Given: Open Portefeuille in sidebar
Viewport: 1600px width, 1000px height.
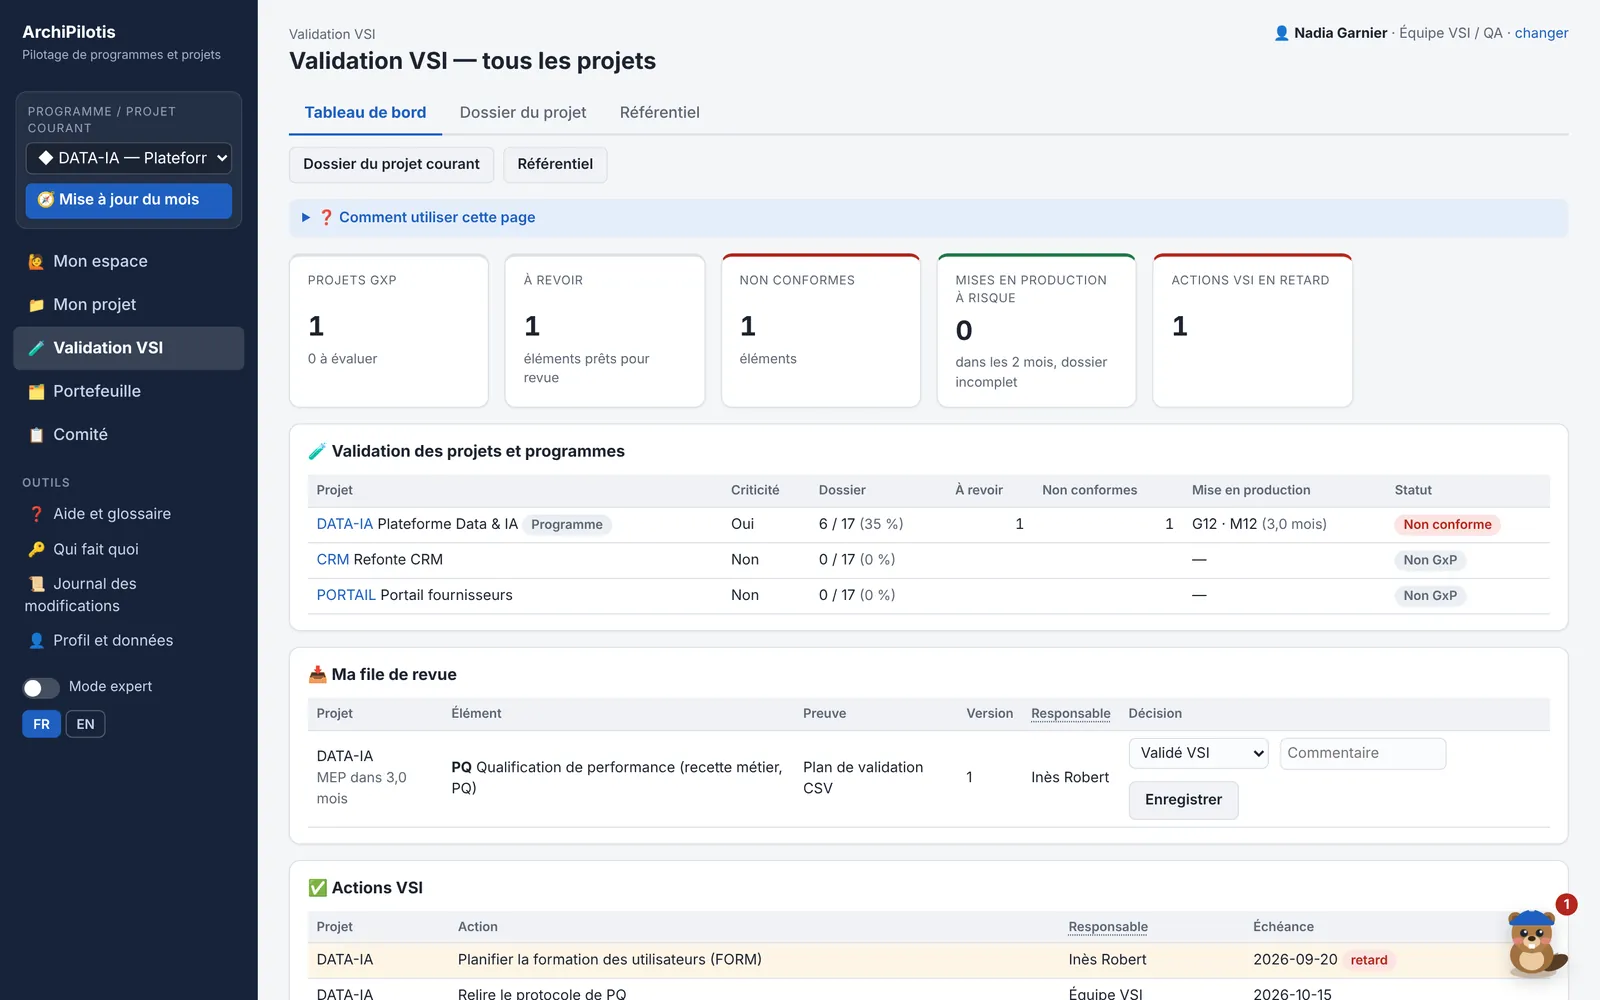Looking at the screenshot, I should (128, 391).
